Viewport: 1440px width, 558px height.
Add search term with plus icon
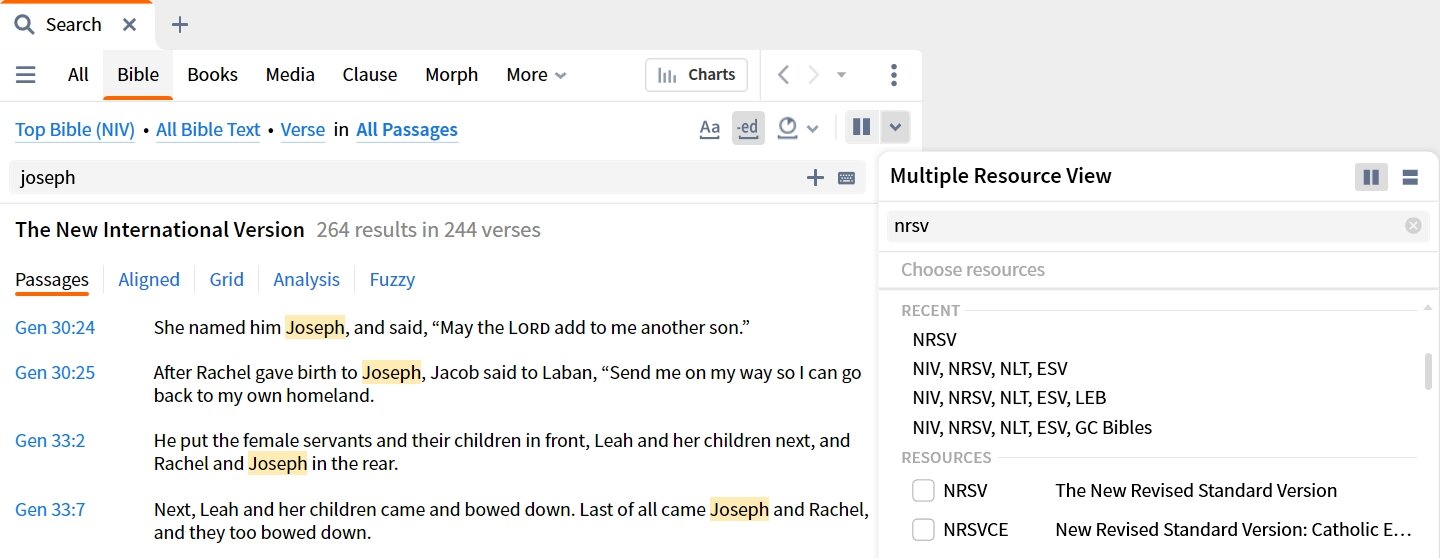[x=816, y=178]
